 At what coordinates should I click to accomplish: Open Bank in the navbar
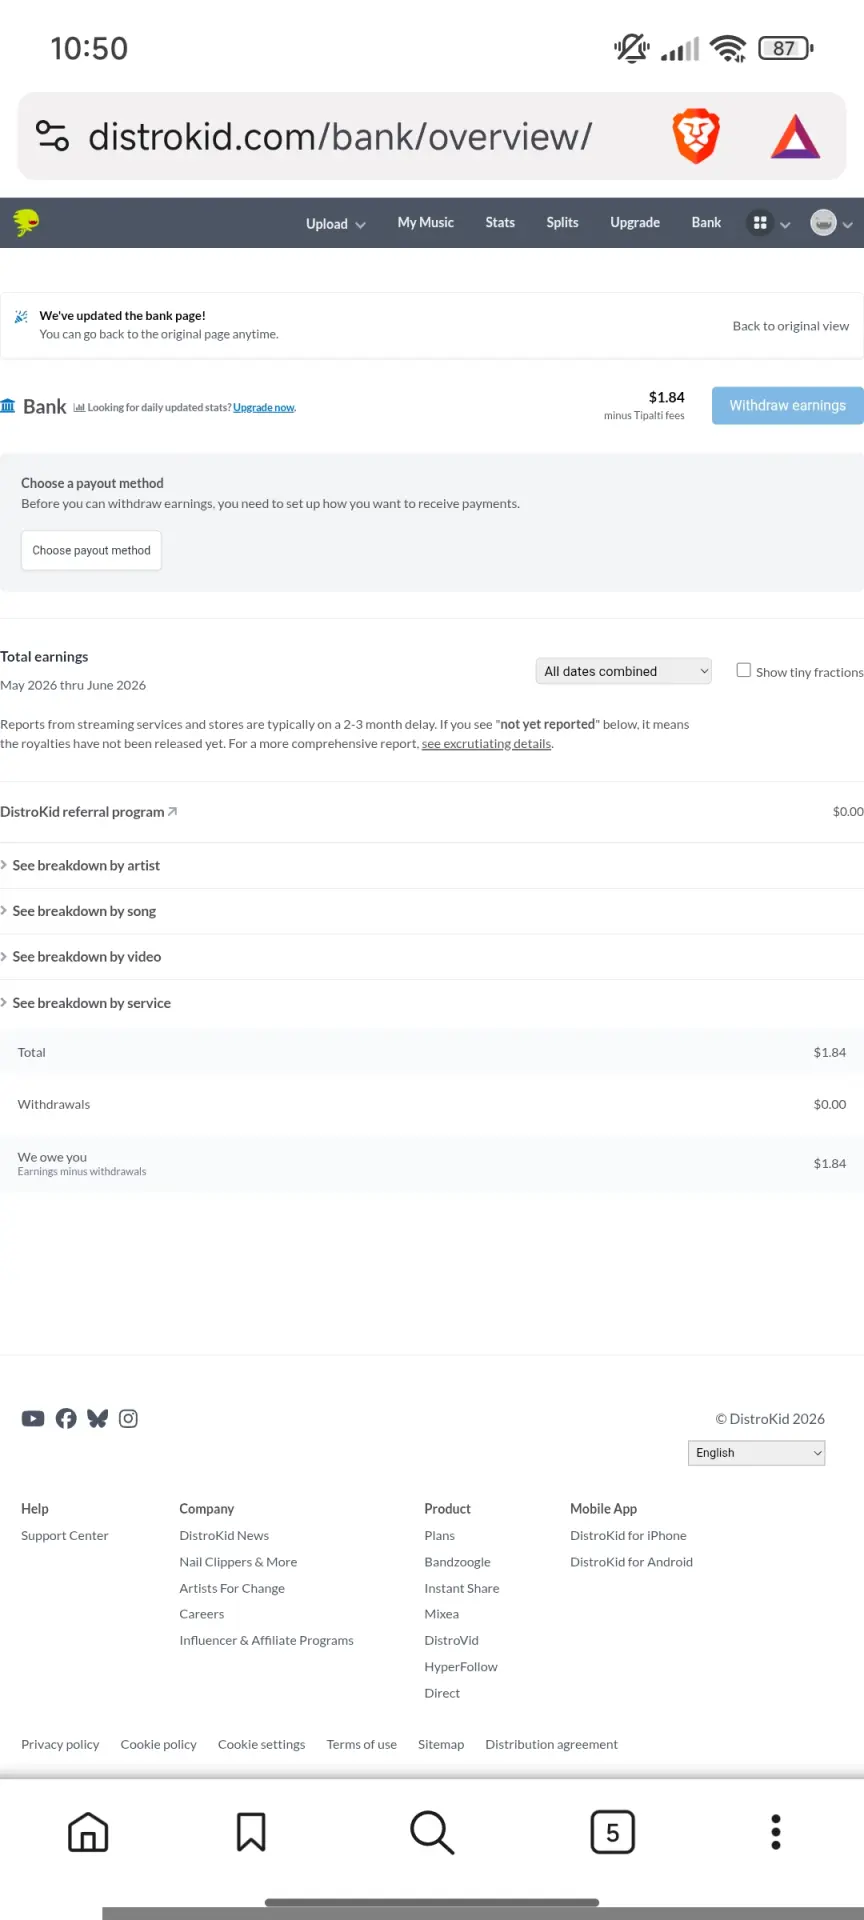pyautogui.click(x=706, y=222)
